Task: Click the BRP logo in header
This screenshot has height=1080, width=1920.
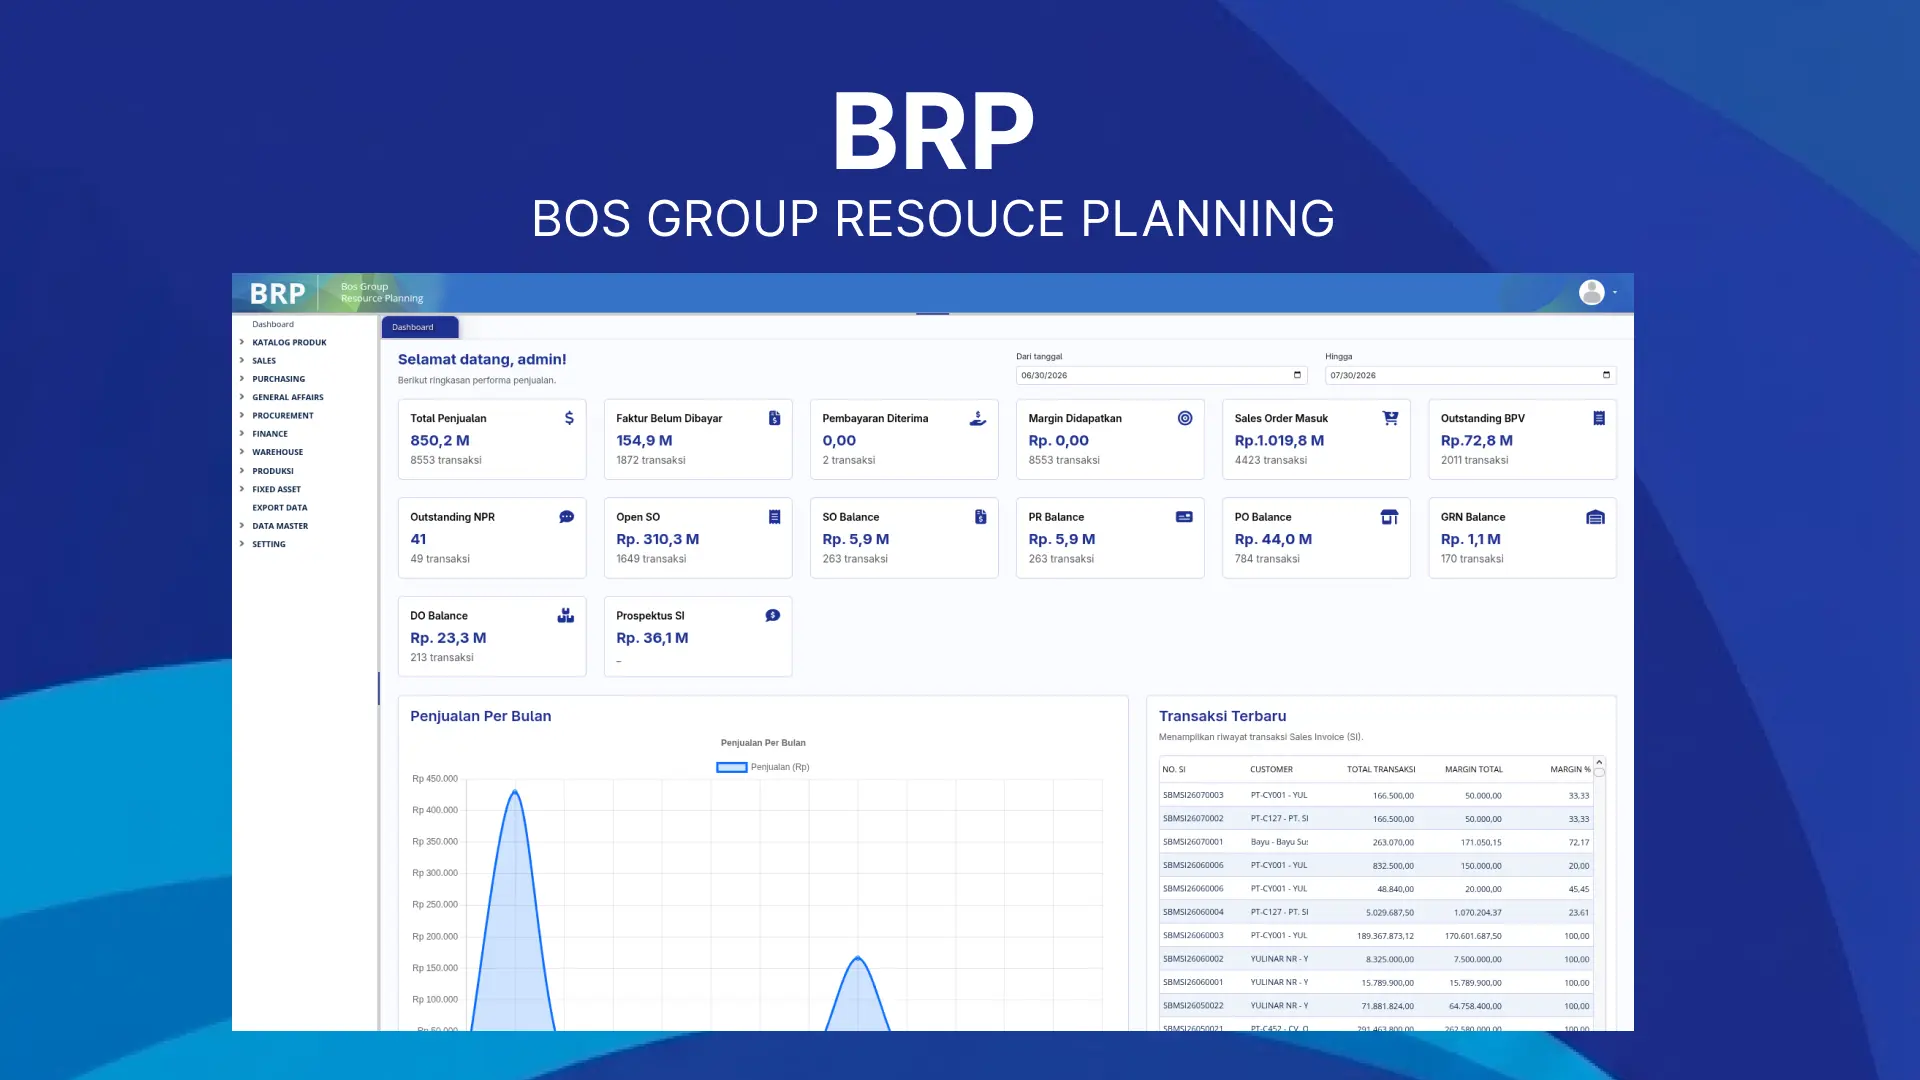Action: pos(277,293)
